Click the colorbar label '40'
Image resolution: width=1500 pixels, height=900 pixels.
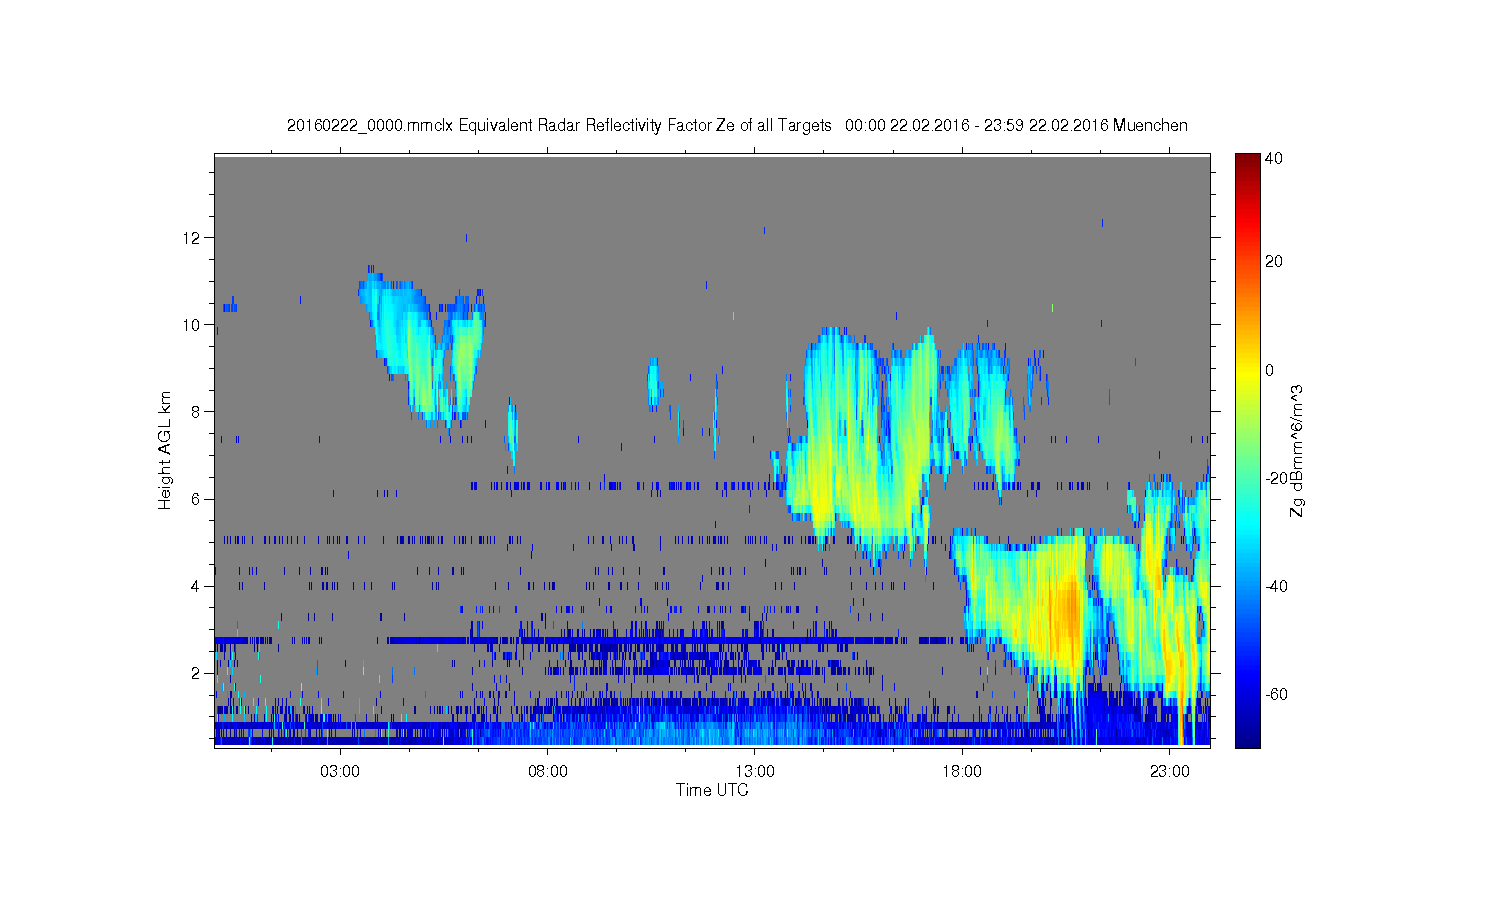[x=1274, y=158]
